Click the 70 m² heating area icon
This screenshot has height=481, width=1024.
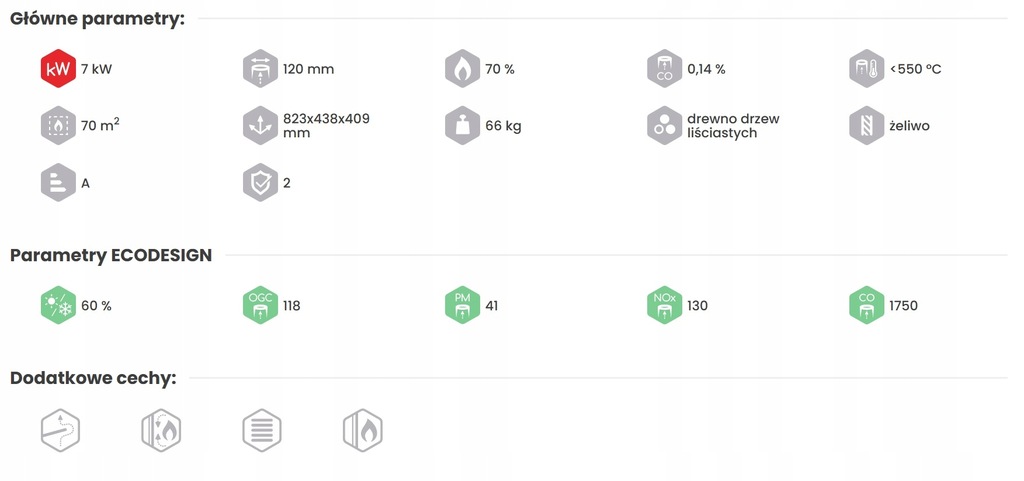[58, 125]
